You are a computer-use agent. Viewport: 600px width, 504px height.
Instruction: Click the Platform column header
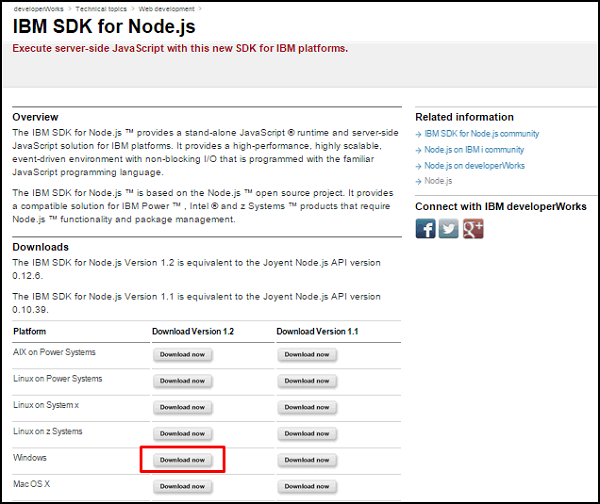point(29,331)
